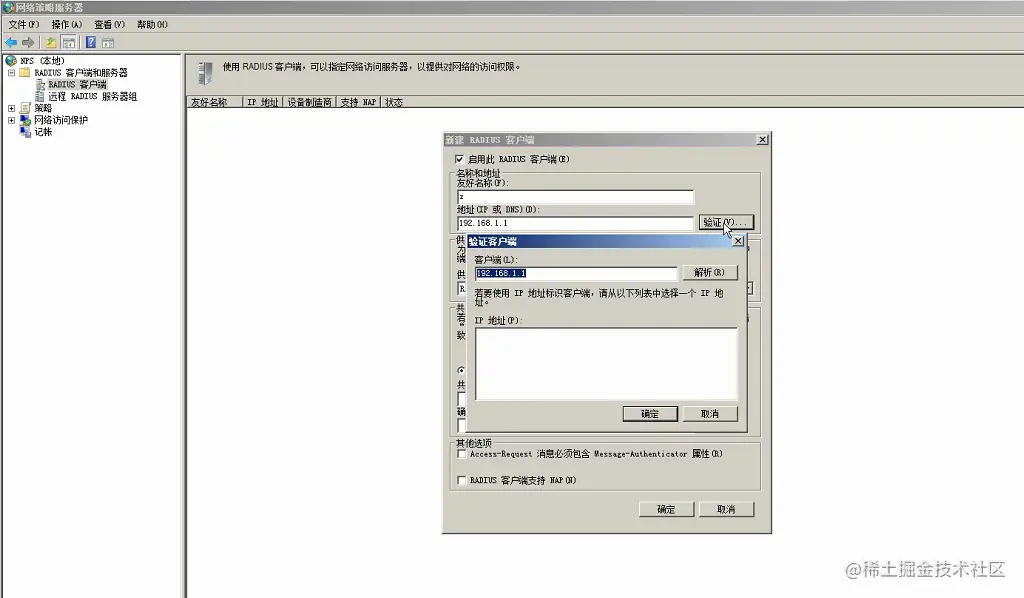Check the Access-Request Message-Authenticator option
This screenshot has width=1024, height=598.
point(462,454)
